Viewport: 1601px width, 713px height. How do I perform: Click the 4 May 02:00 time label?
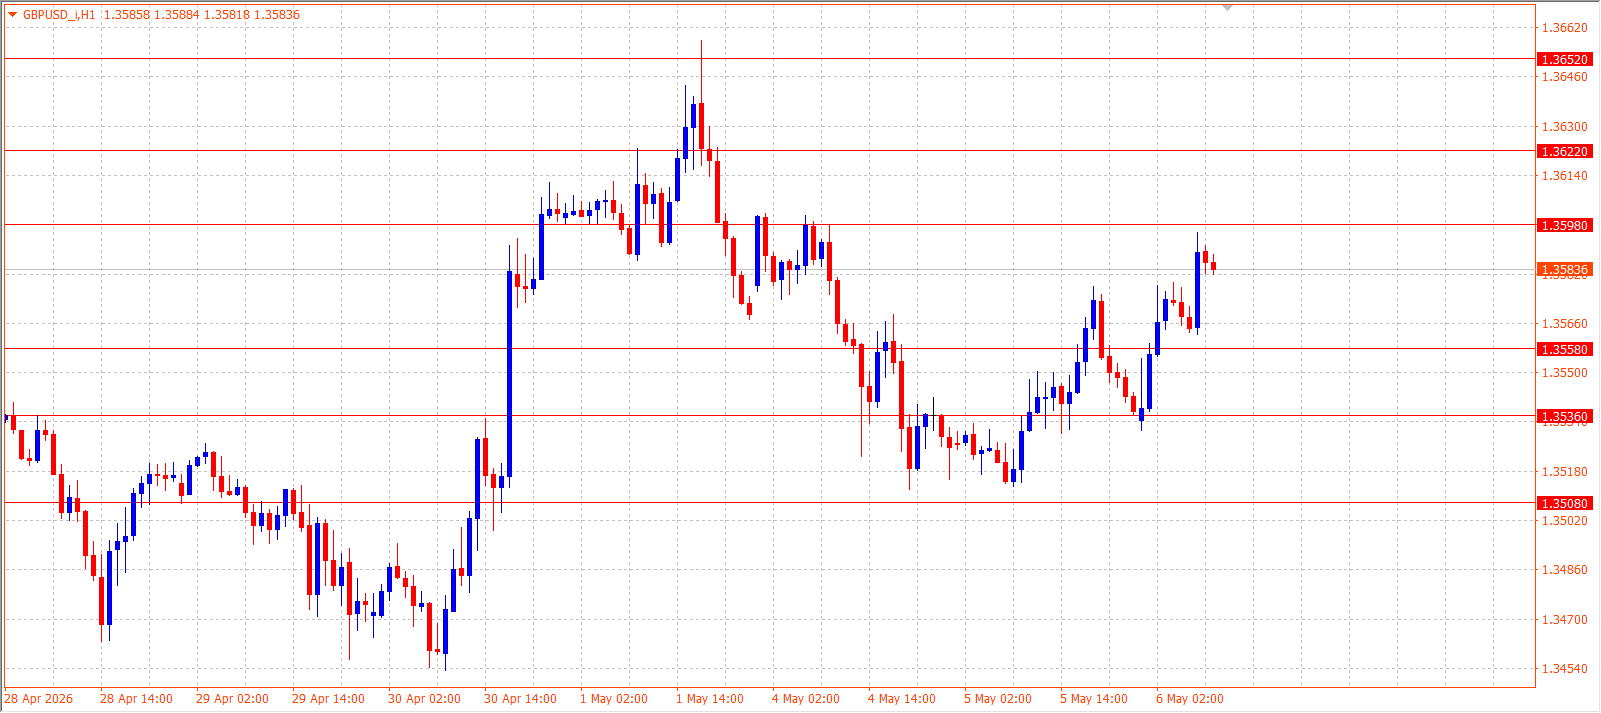tap(806, 699)
